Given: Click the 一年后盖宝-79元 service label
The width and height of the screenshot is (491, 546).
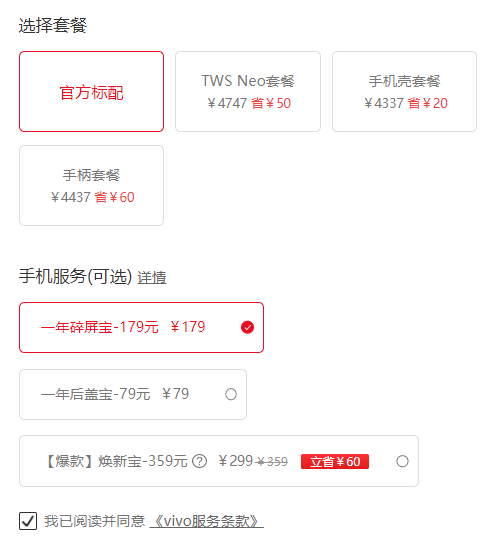Looking at the screenshot, I should [x=96, y=394].
